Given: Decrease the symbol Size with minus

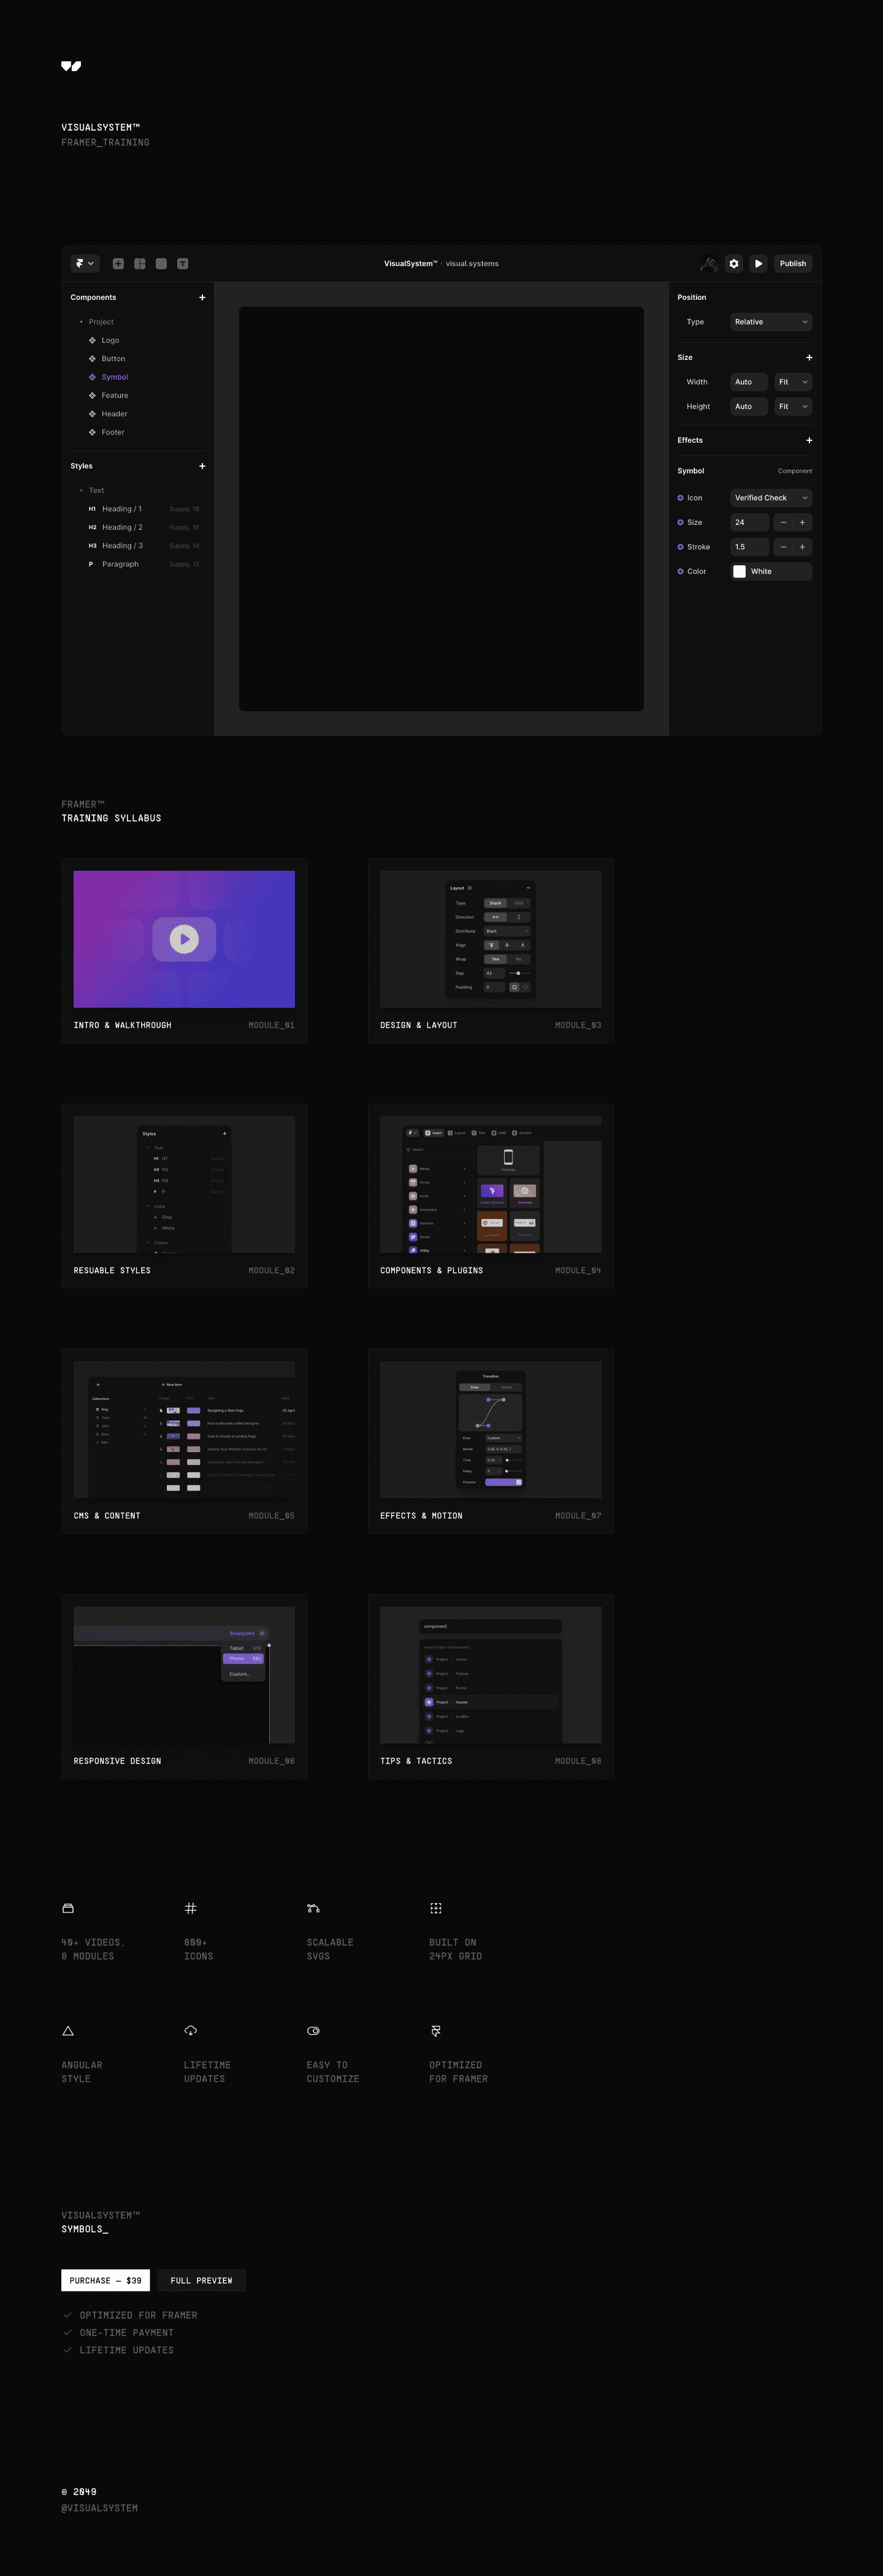Looking at the screenshot, I should [783, 523].
